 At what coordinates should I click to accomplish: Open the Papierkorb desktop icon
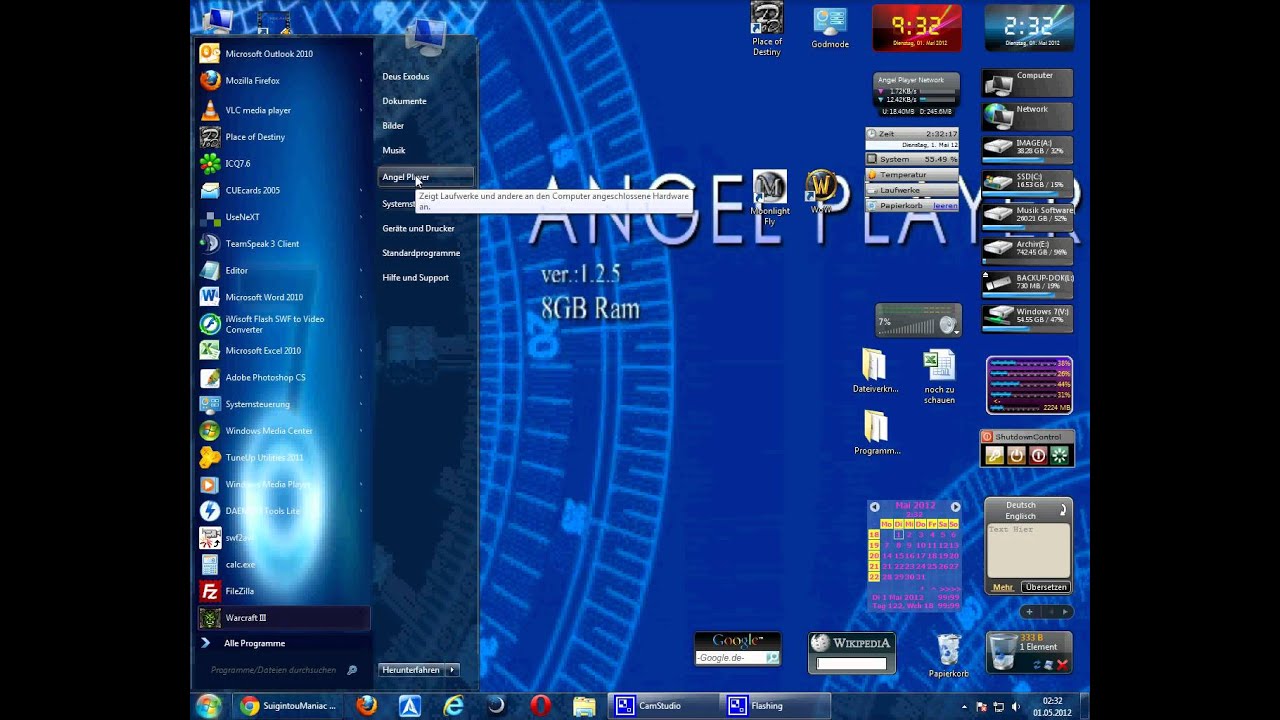click(948, 655)
